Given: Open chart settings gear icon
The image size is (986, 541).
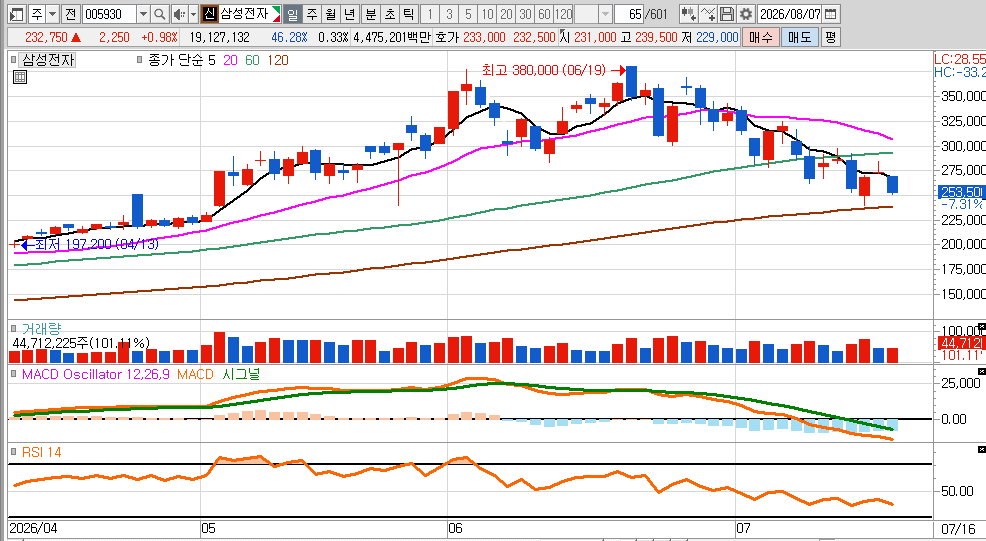Looking at the screenshot, I should (746, 14).
